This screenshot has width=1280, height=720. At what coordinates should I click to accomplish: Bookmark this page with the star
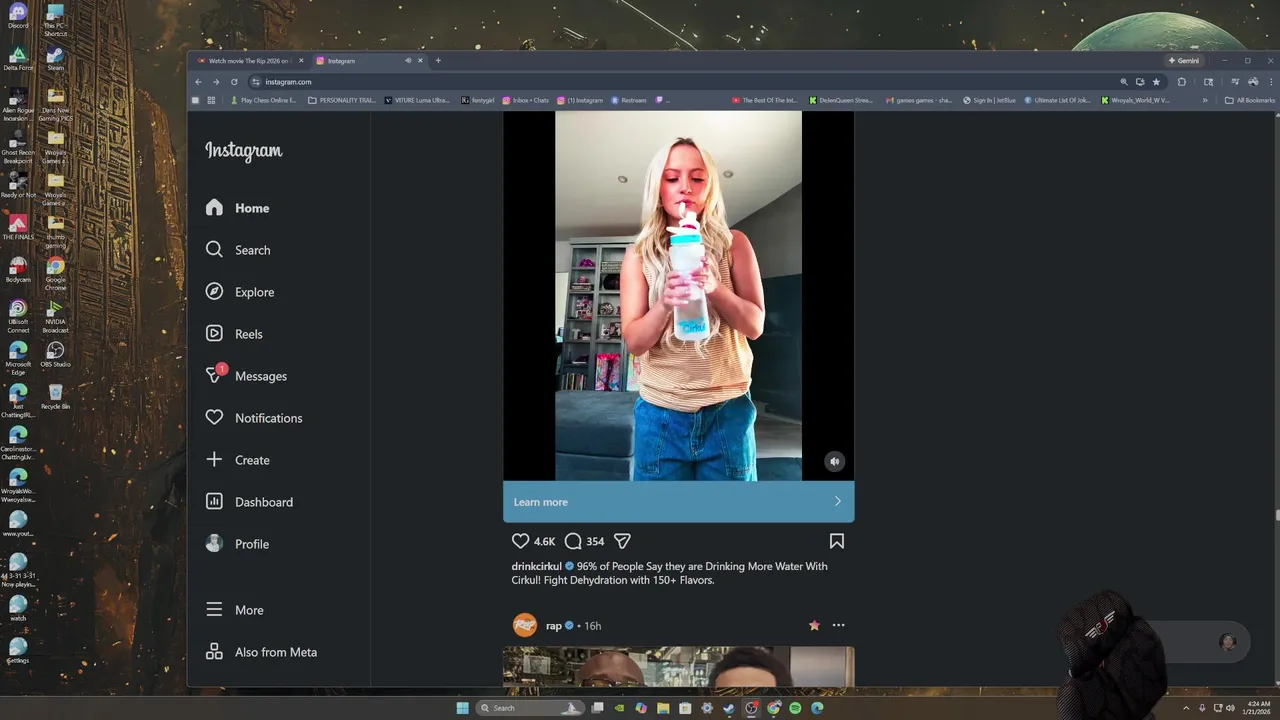click(1157, 82)
